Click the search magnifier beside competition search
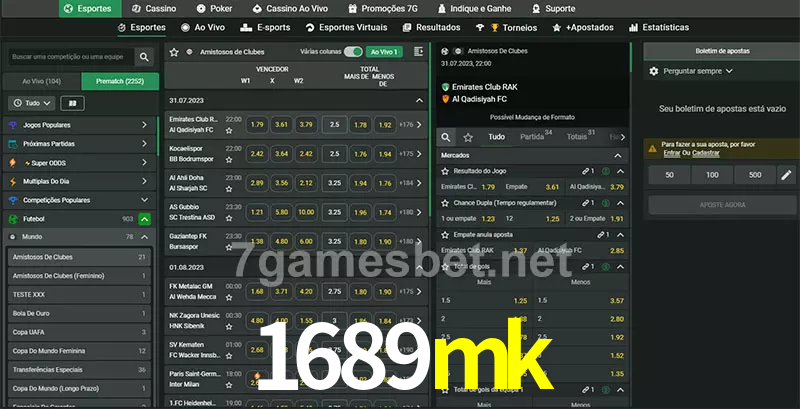This screenshot has height=409, width=800. [145, 58]
